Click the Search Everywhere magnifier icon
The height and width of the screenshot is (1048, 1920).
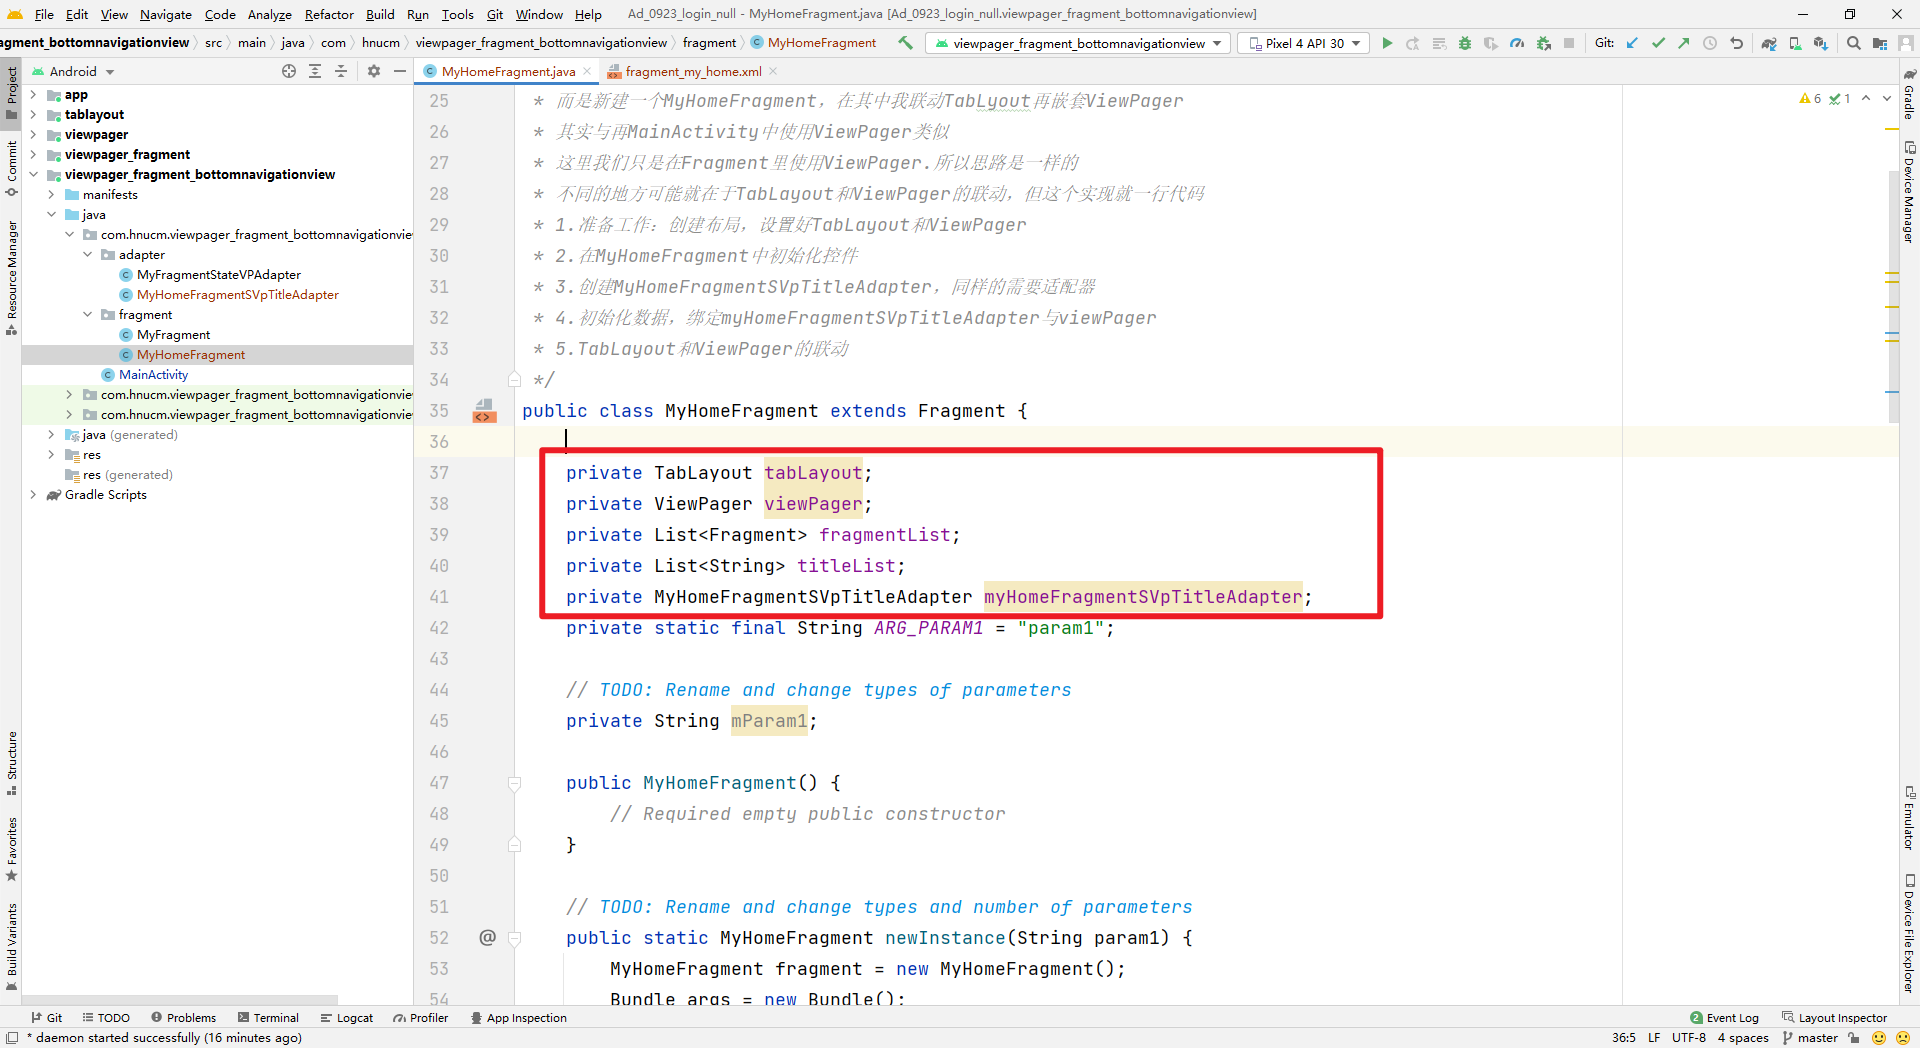tap(1853, 43)
